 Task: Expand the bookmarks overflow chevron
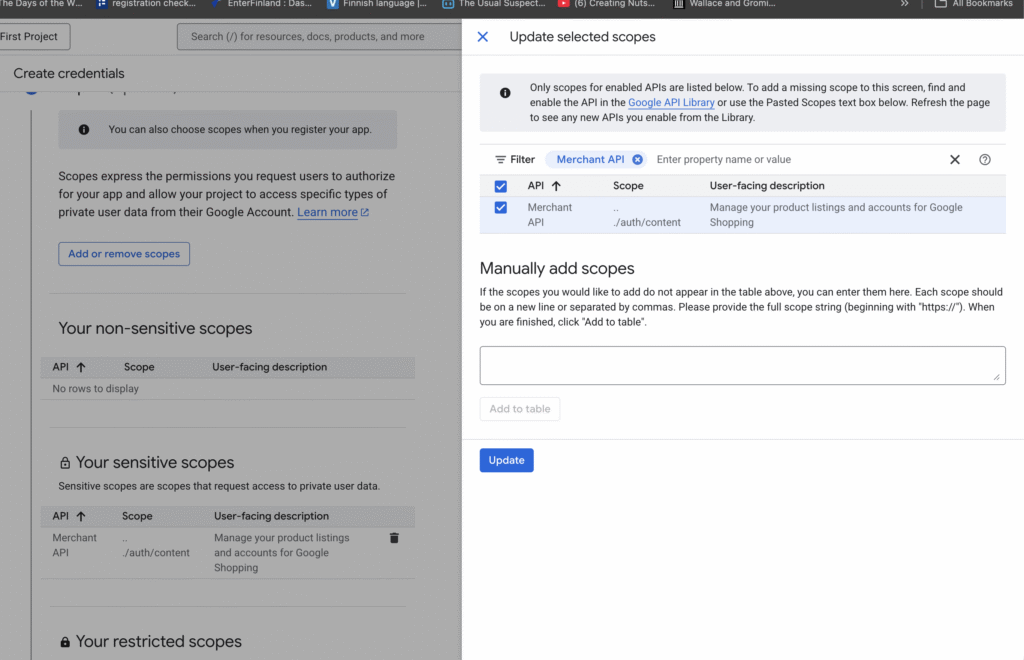[x=905, y=4]
